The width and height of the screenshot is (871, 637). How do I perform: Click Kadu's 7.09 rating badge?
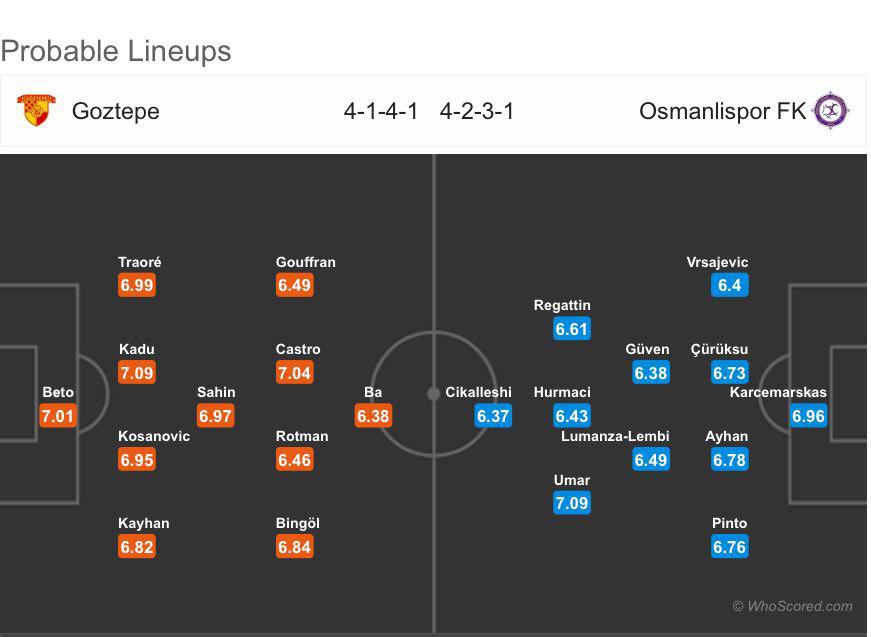tap(136, 372)
